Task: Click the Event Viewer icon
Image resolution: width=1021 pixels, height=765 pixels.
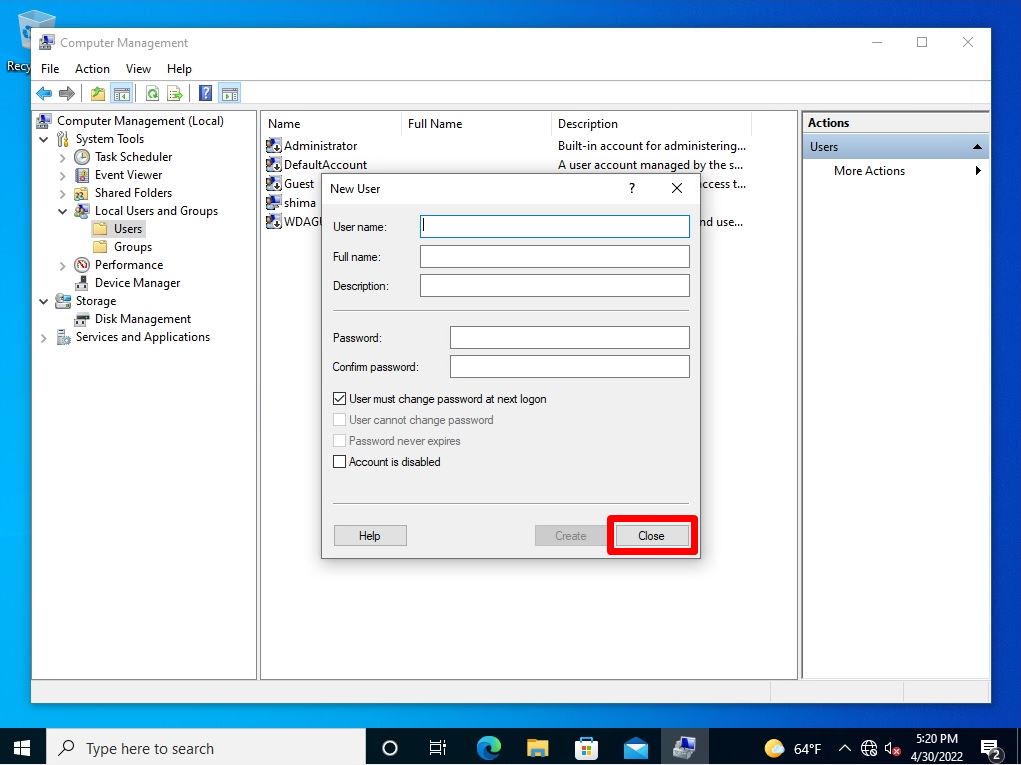Action: (x=82, y=175)
